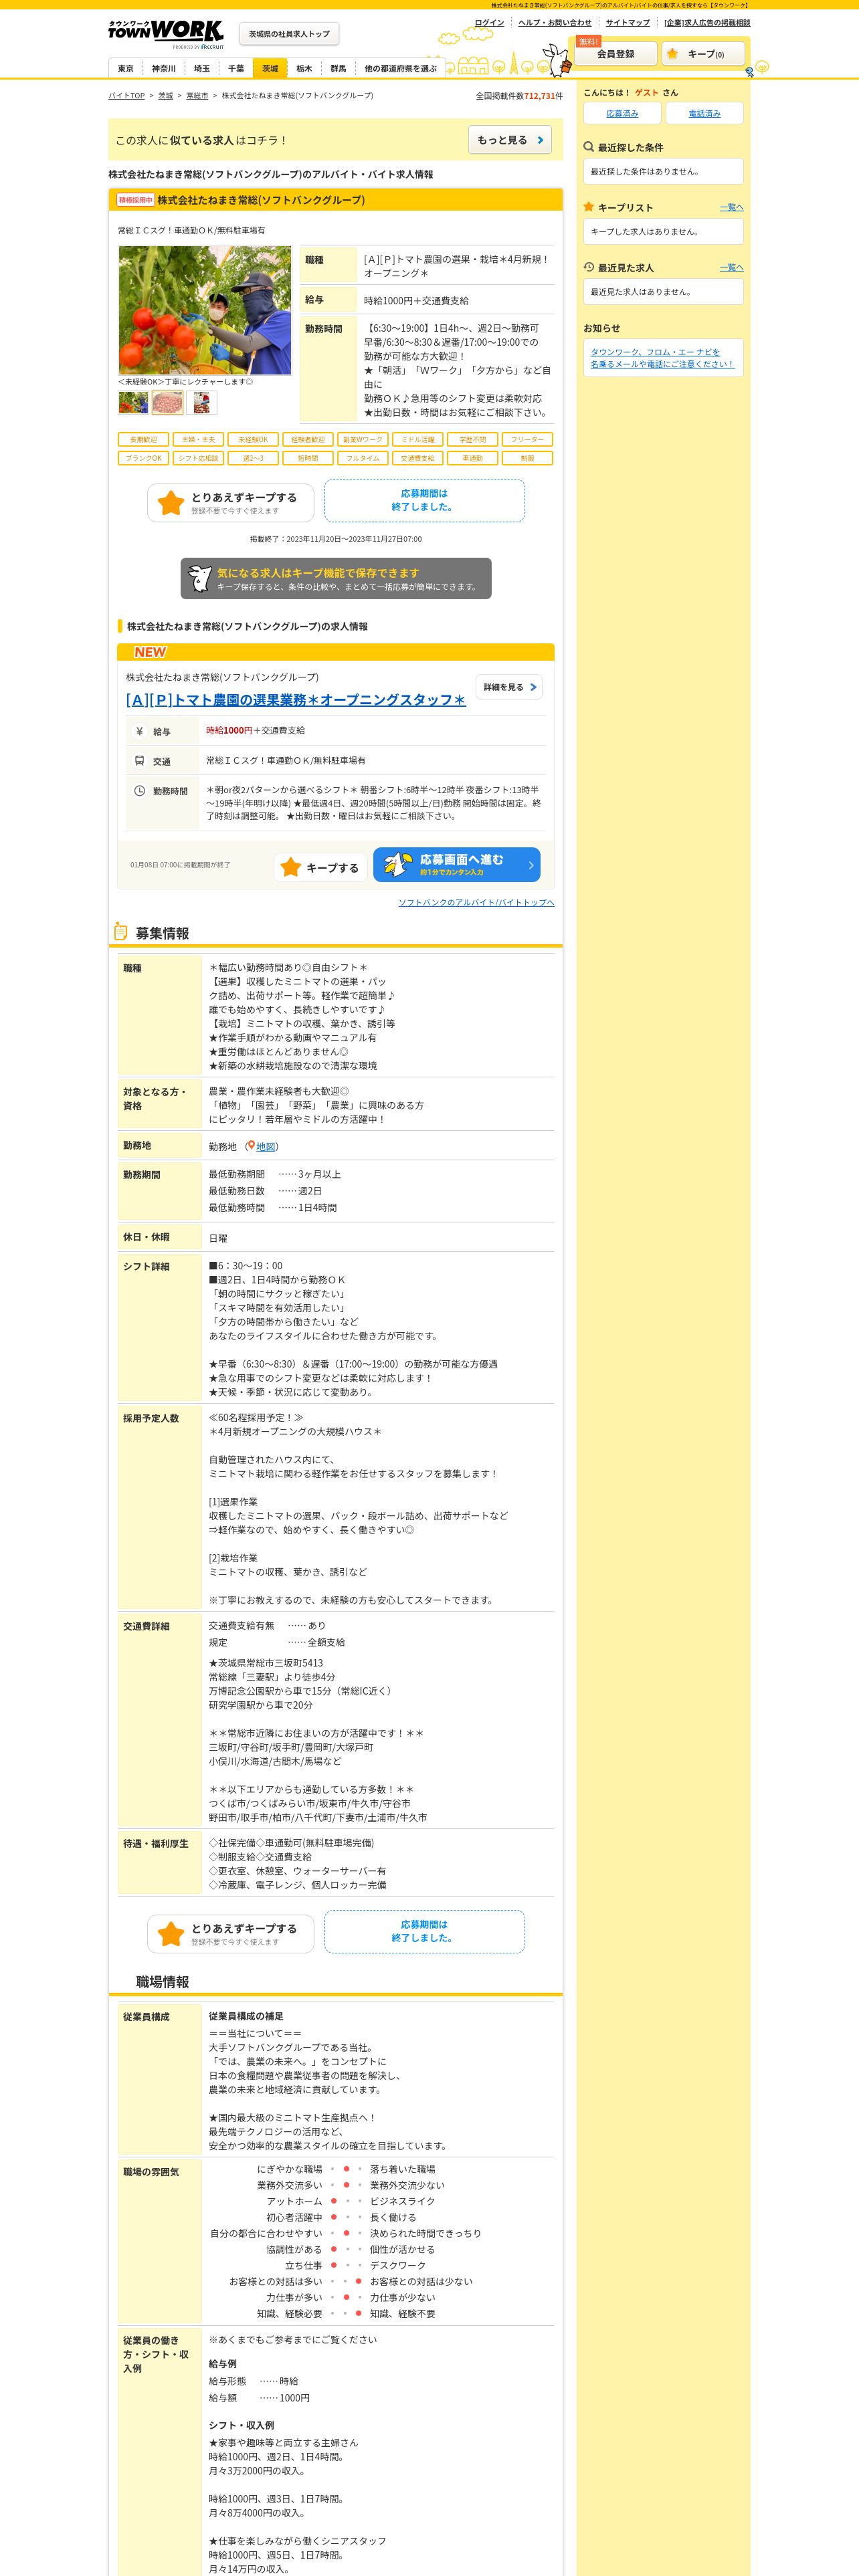The width and height of the screenshot is (859, 2576).
Task: Click the star icon in the header キープ button
Action: click(x=673, y=54)
